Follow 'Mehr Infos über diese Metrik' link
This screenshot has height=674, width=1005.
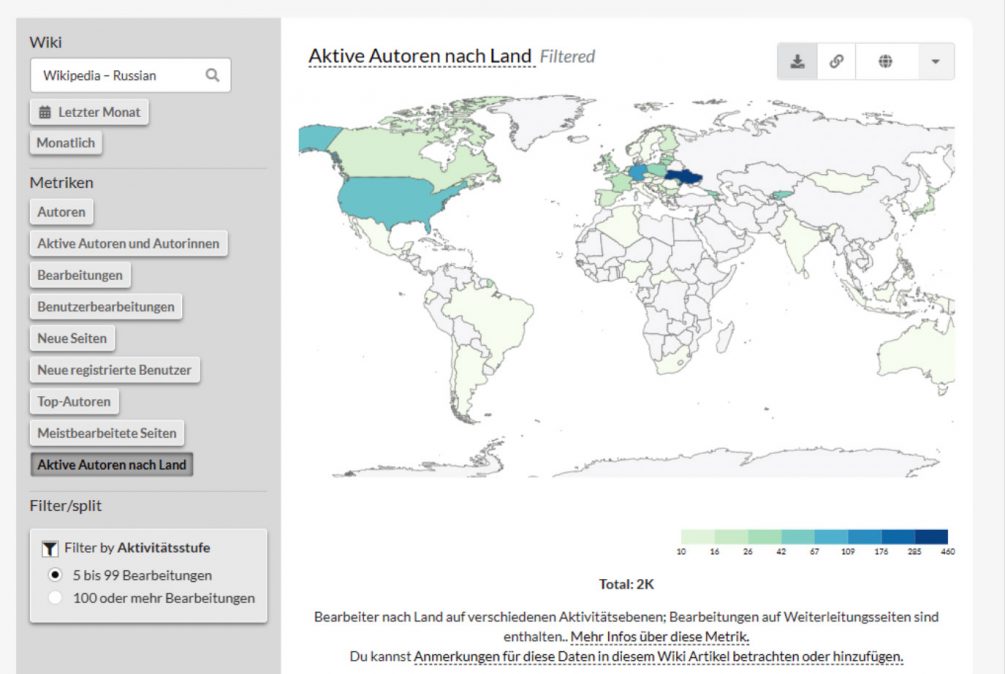[659, 637]
